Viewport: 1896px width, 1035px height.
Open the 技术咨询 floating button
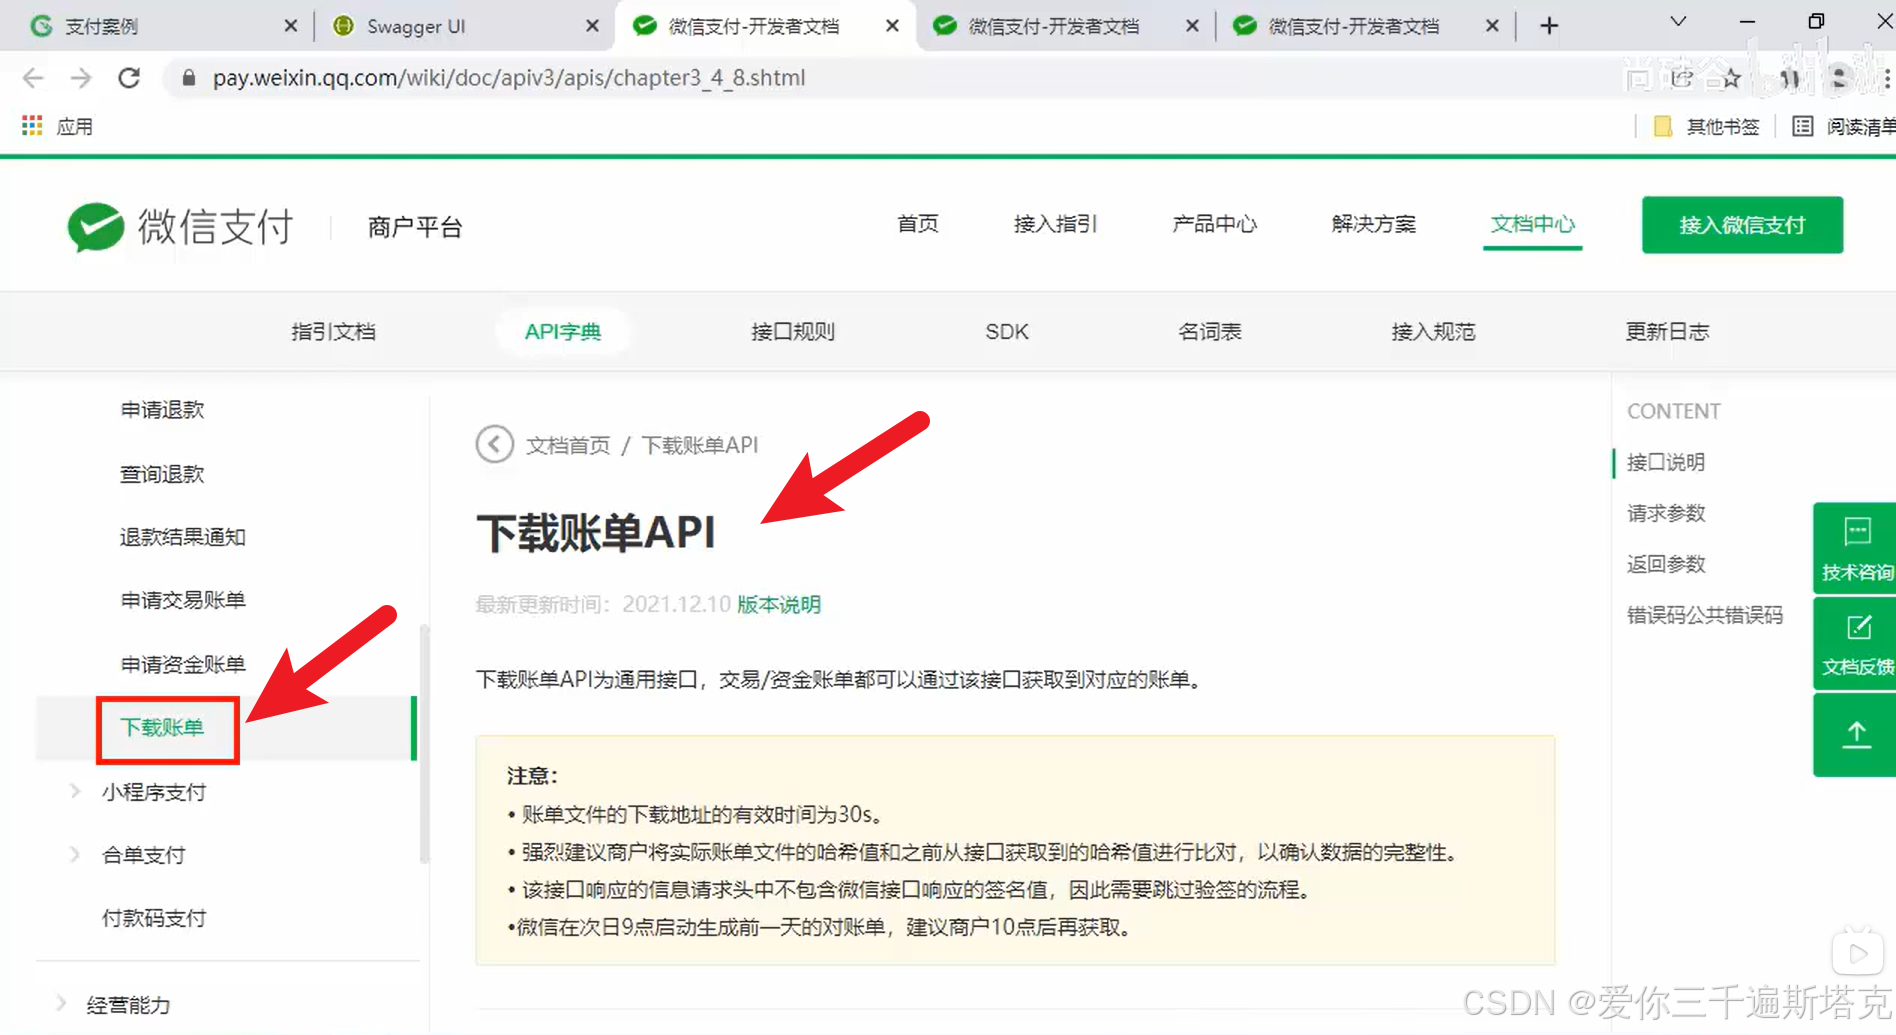(x=1856, y=548)
